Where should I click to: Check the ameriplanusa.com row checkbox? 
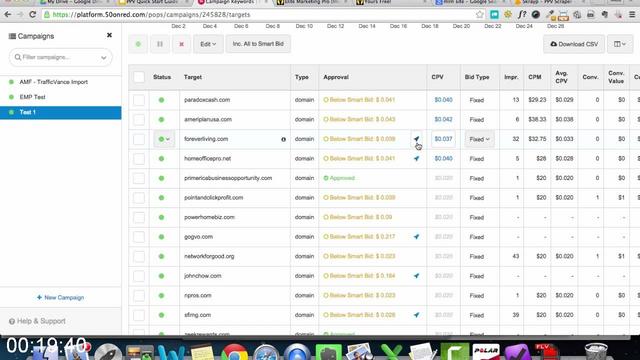[139, 120]
